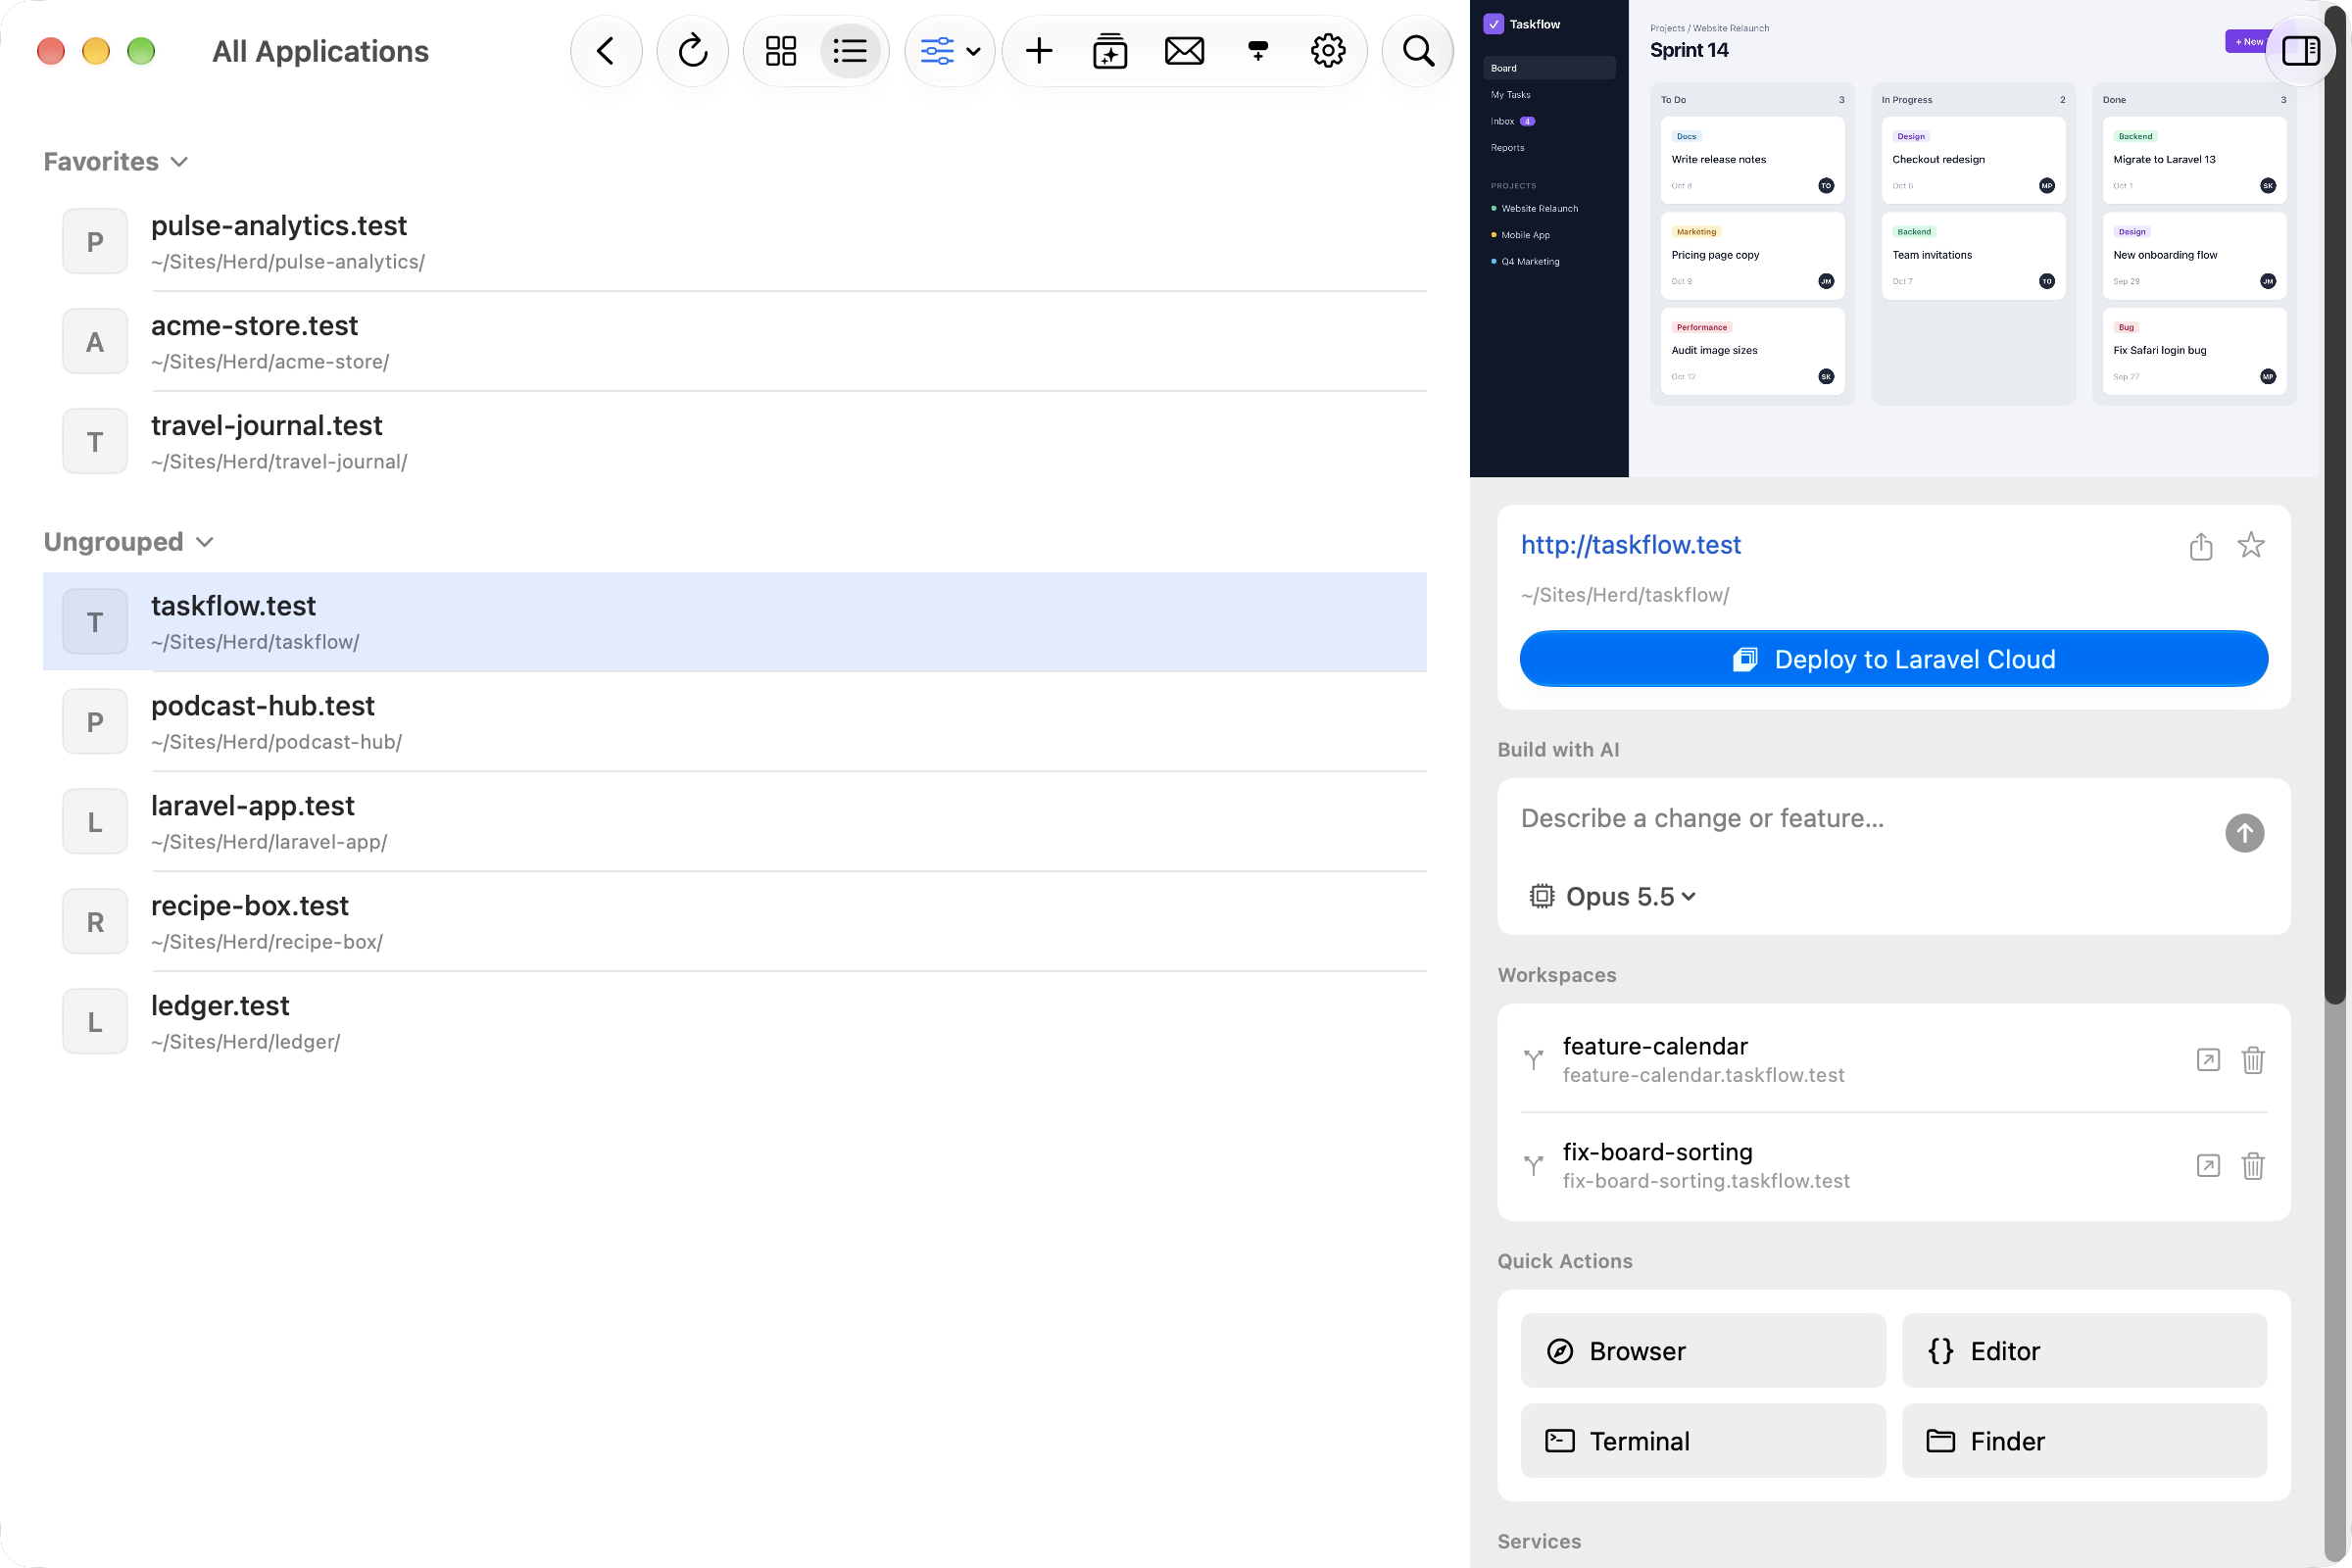Viewport: 2352px width, 1568px height.
Task: Select laravel-app.test site
Action: click(735, 822)
